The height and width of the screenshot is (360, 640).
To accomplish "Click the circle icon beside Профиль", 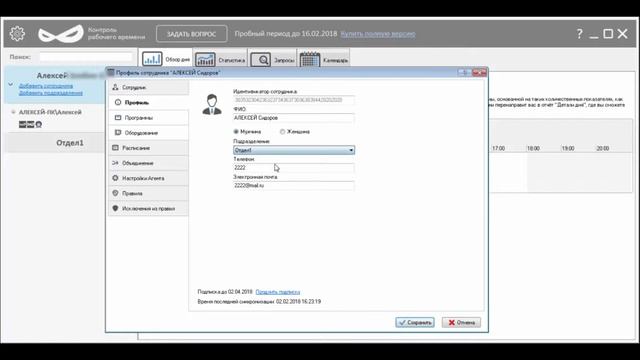I will click(118, 102).
